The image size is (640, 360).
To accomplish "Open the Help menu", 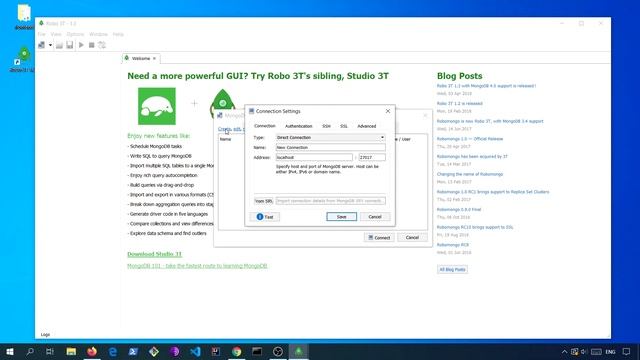I will point(118,34).
